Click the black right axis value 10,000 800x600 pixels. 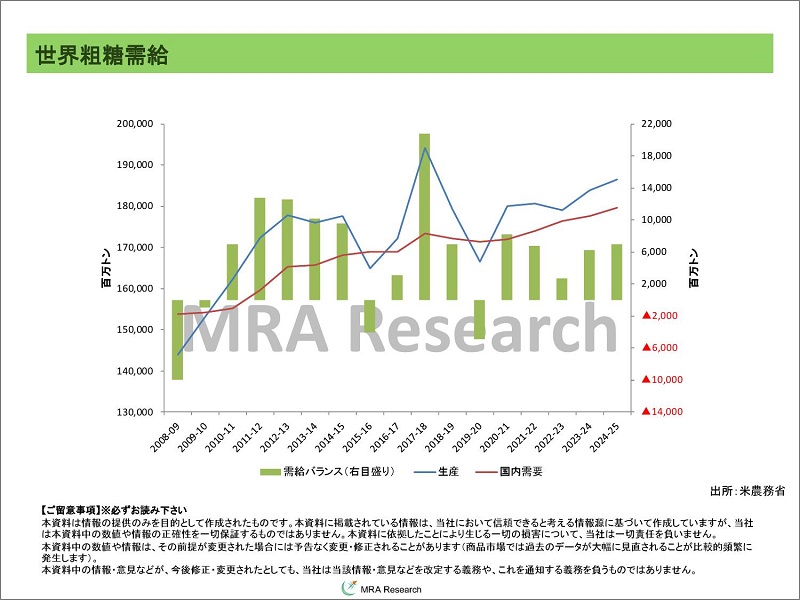[x=657, y=220]
